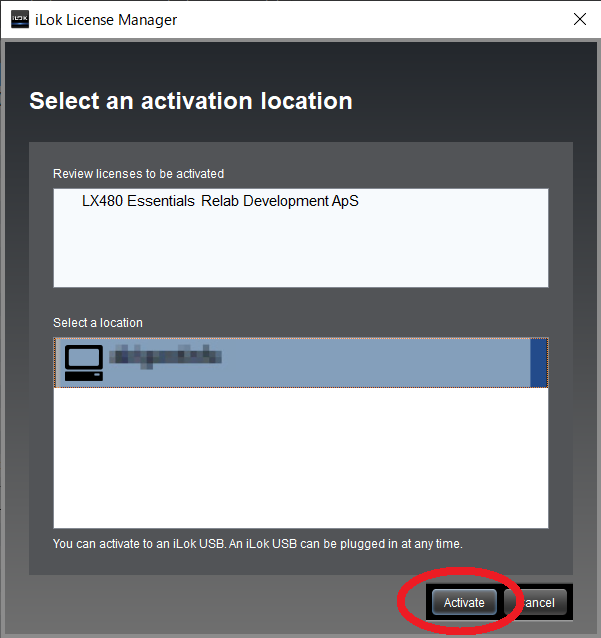Click the dark blue strip on selected row
The height and width of the screenshot is (638, 601).
pyautogui.click(x=538, y=362)
